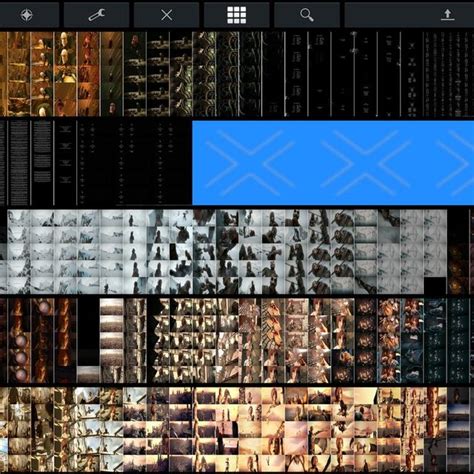
Task: Tap the compass navigation icon
Action: click(26, 15)
